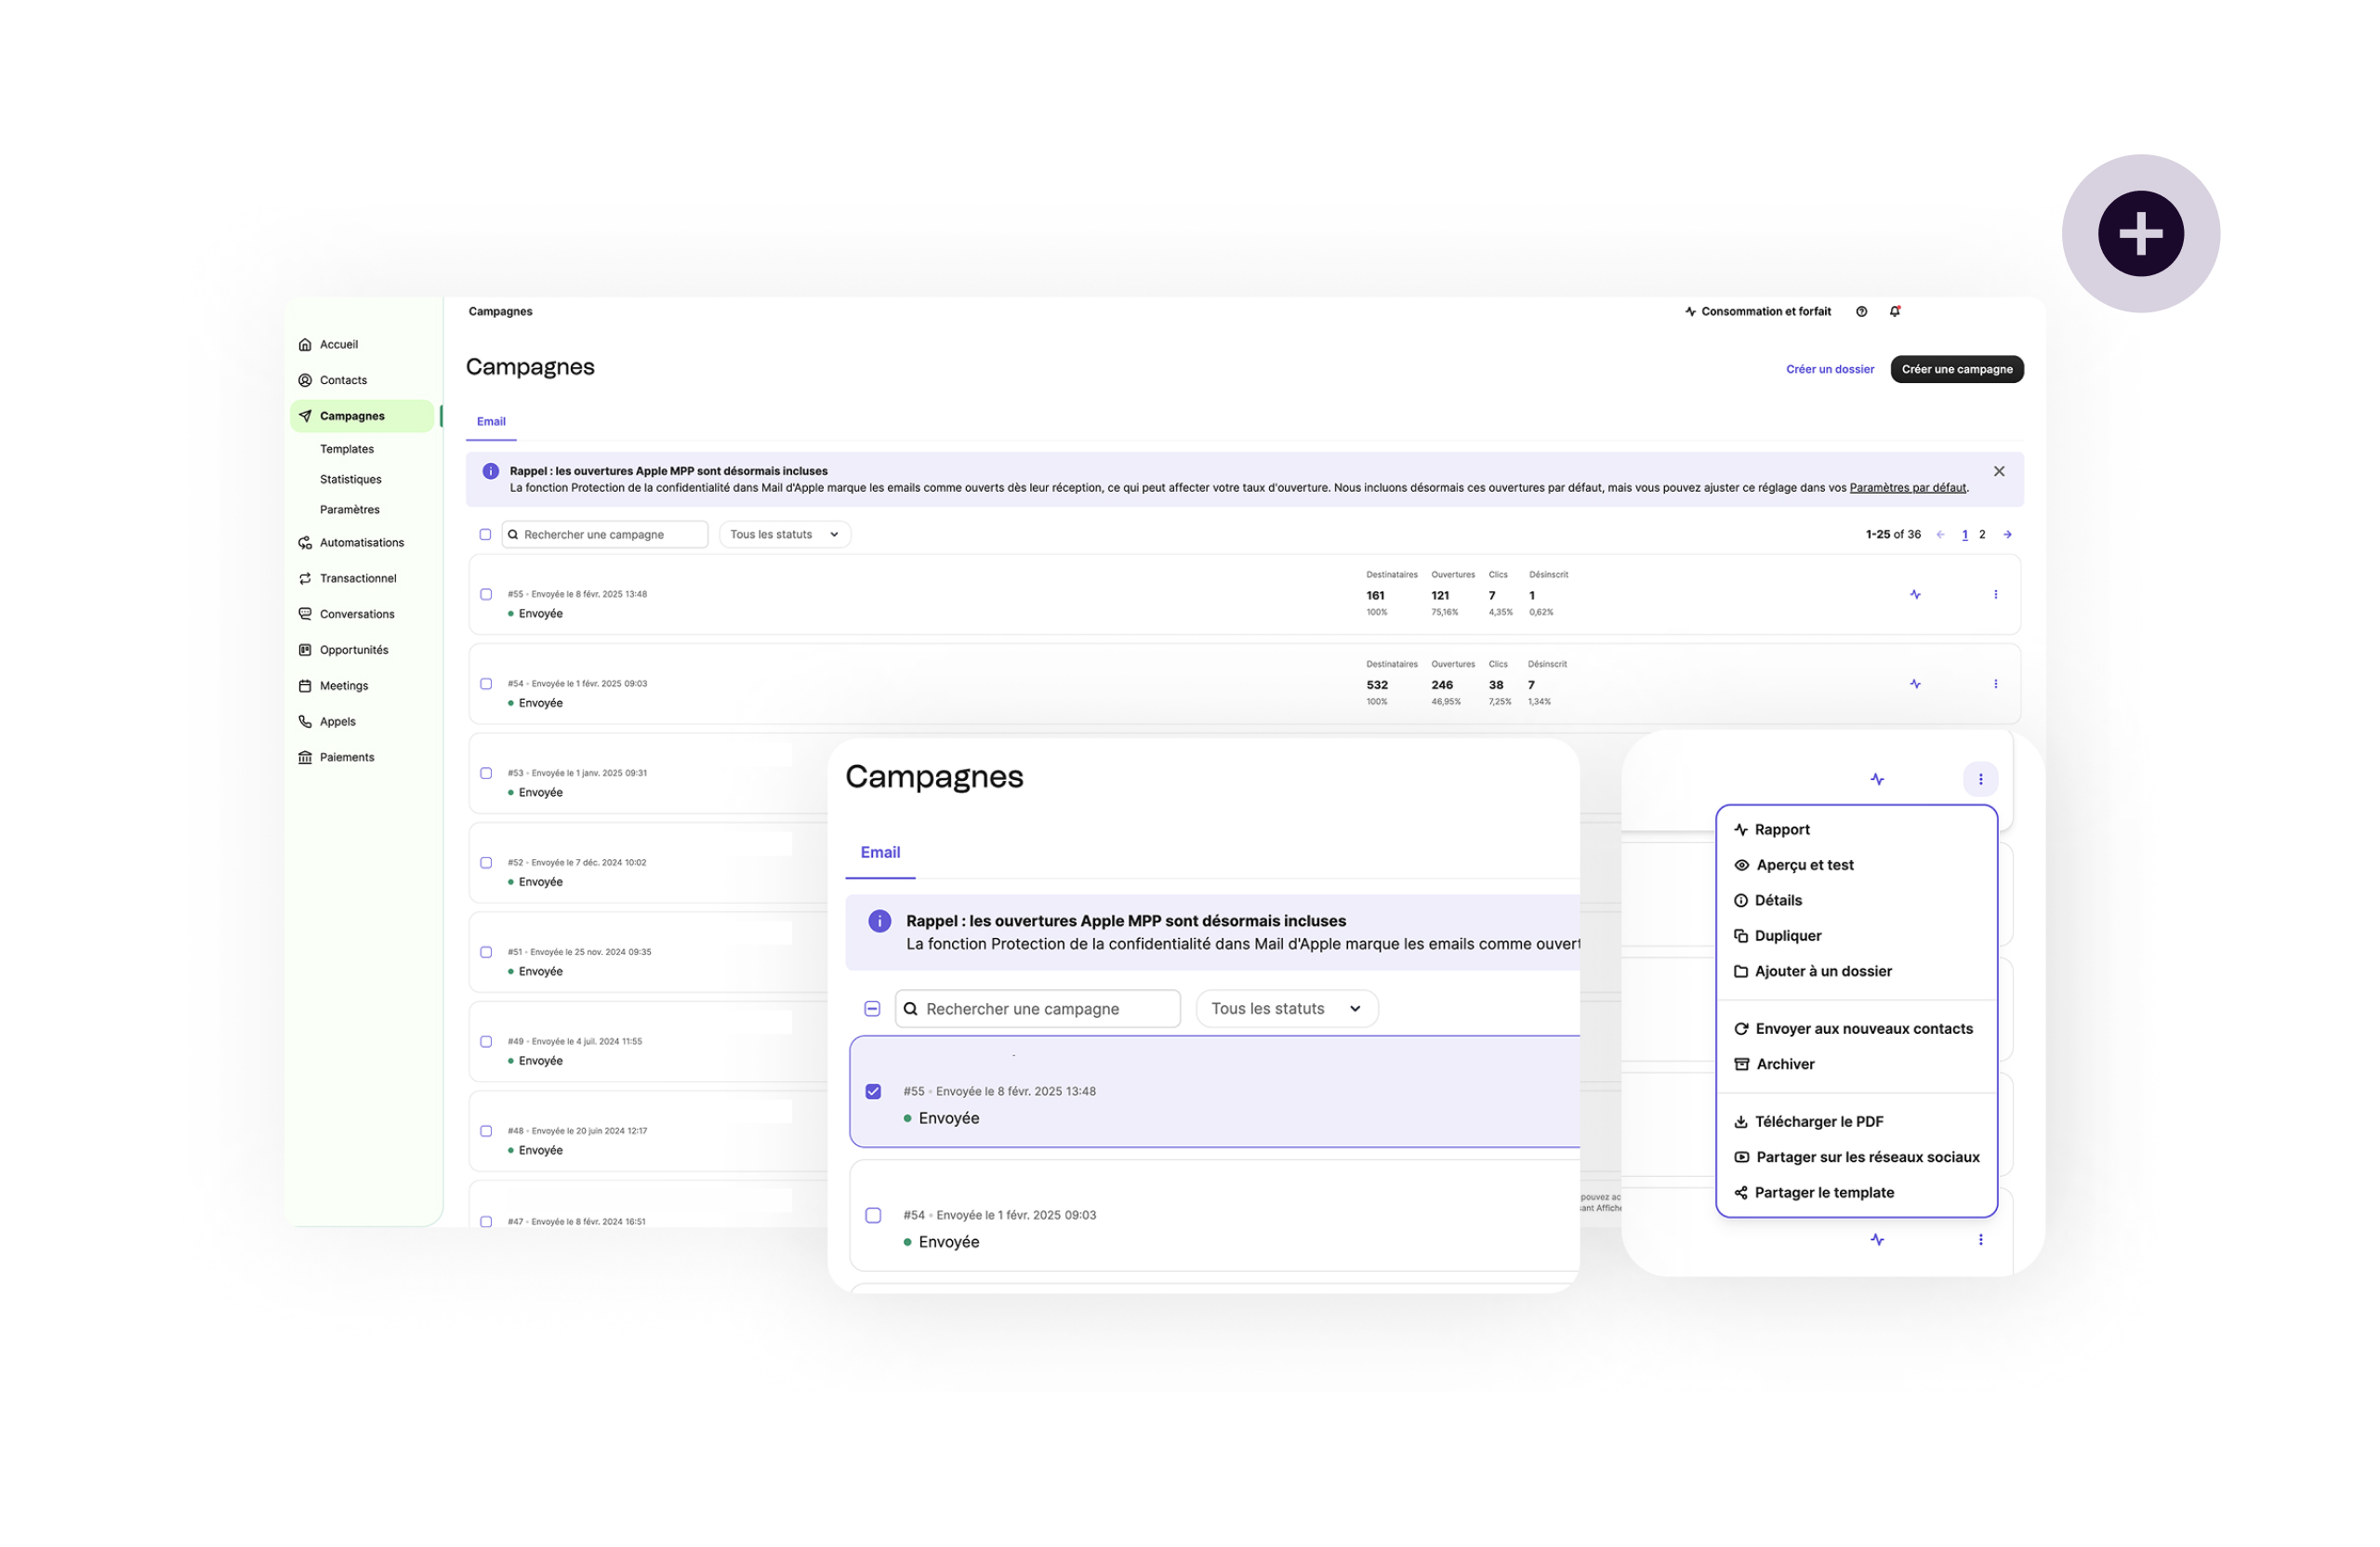This screenshot has width=2380, height=1547.
Task: Go to Conversations via sidebar icon
Action: (356, 613)
